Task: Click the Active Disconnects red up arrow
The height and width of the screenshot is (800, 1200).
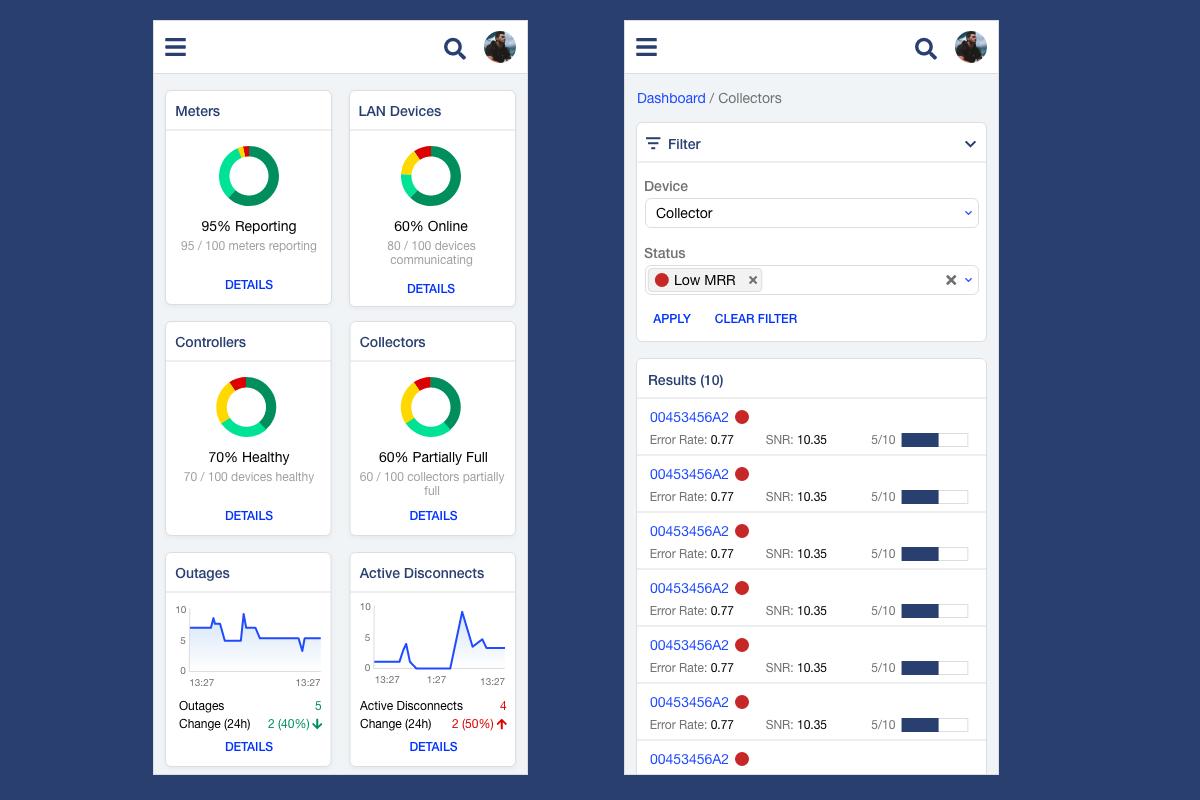Action: click(502, 724)
